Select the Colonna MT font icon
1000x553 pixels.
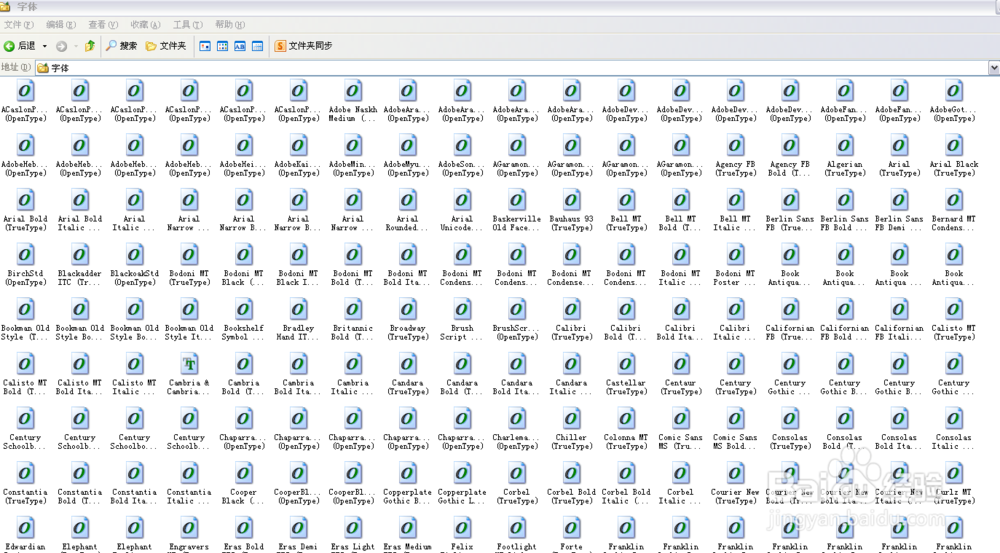pos(626,420)
